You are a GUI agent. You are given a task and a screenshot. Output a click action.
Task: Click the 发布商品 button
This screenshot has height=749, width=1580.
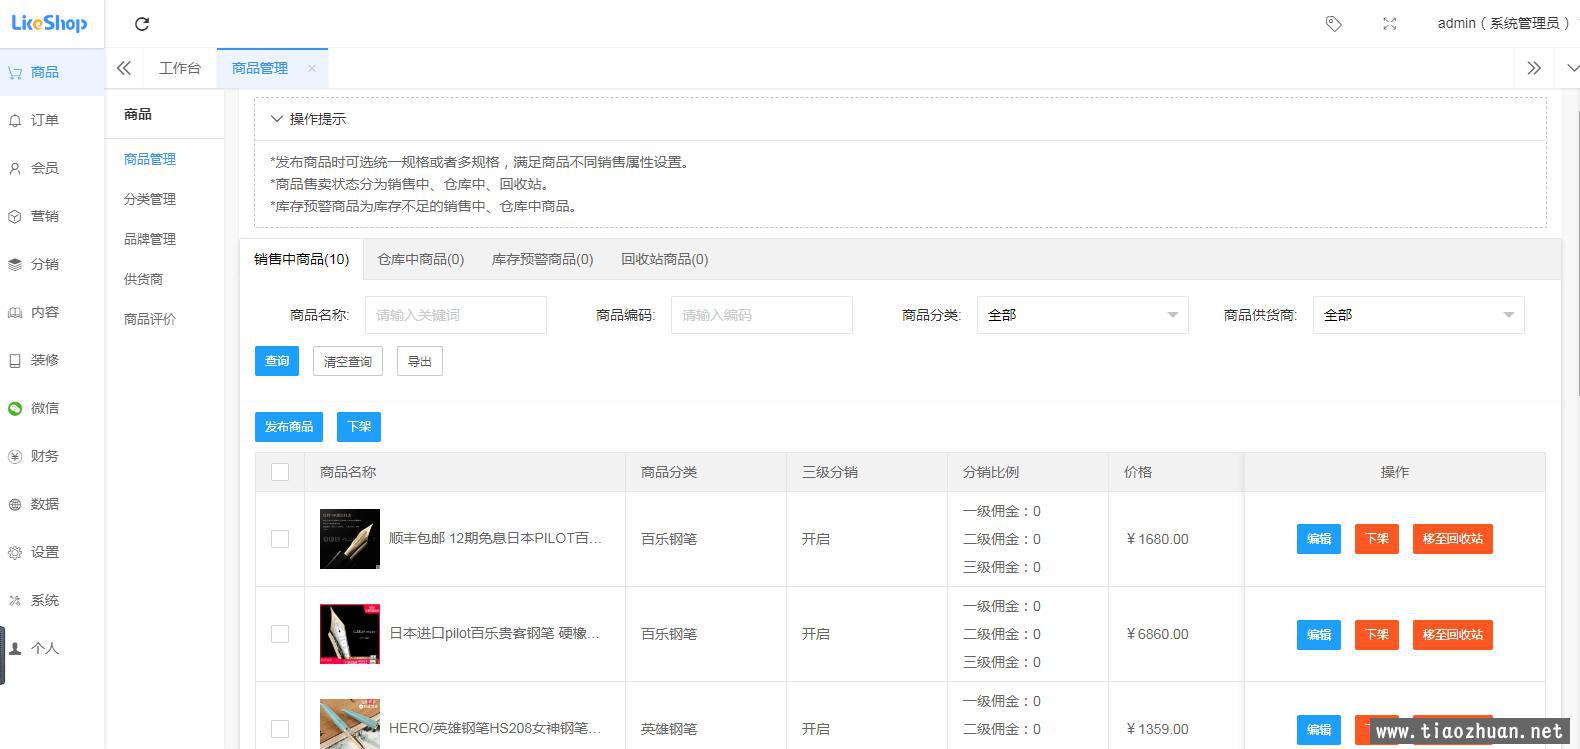tap(289, 427)
